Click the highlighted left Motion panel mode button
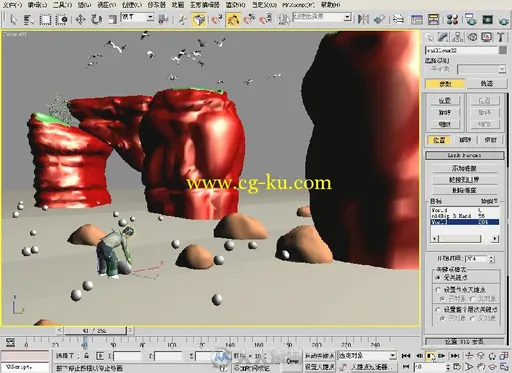The height and width of the screenshot is (373, 512). tap(445, 83)
